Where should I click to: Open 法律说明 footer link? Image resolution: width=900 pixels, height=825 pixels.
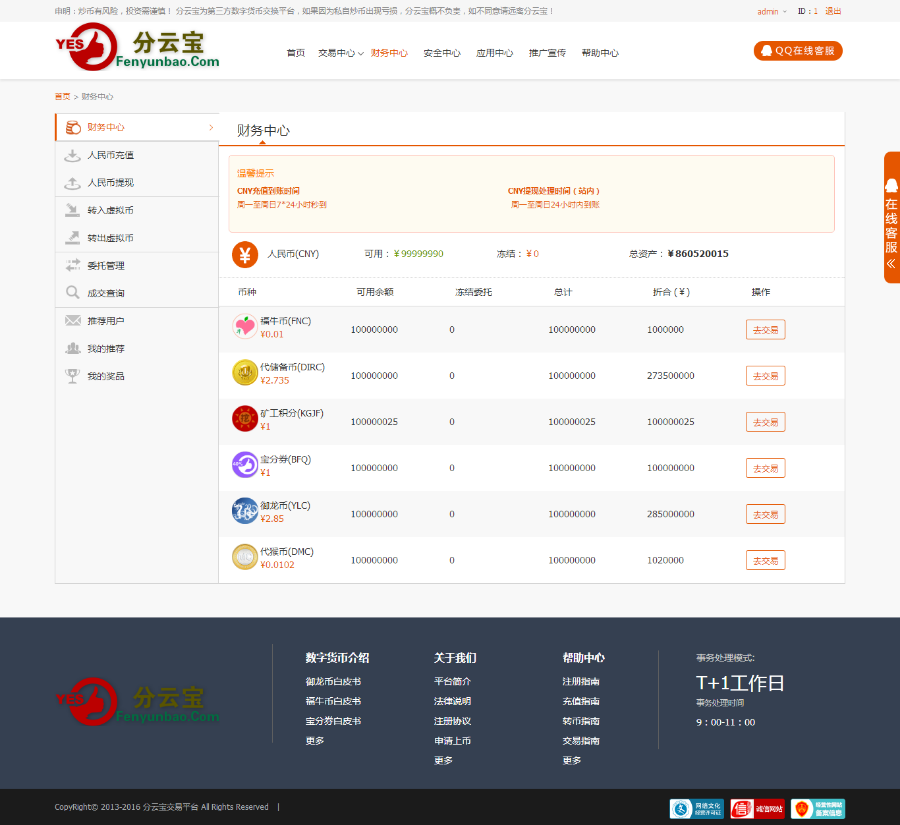(x=452, y=701)
